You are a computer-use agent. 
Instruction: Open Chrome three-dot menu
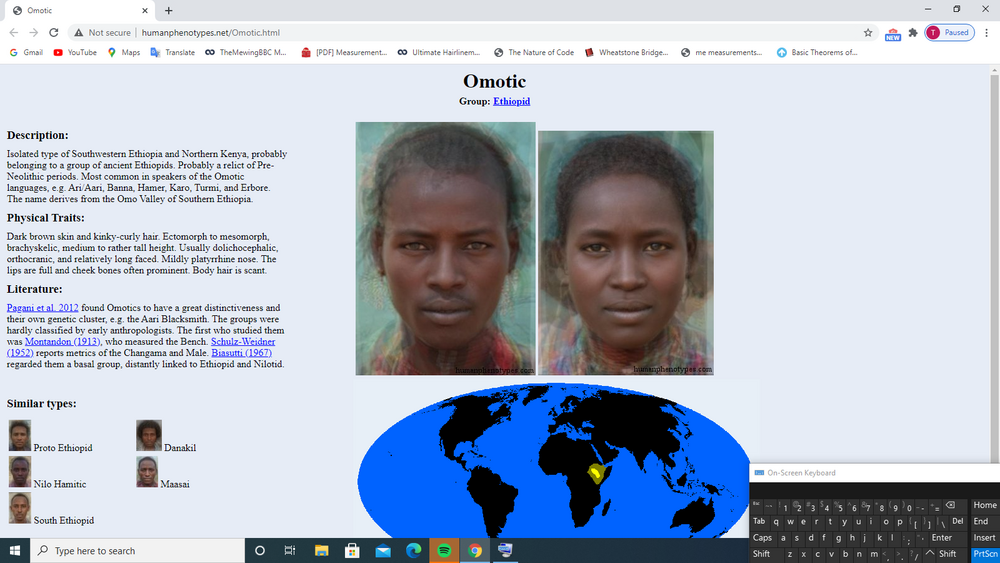987,33
